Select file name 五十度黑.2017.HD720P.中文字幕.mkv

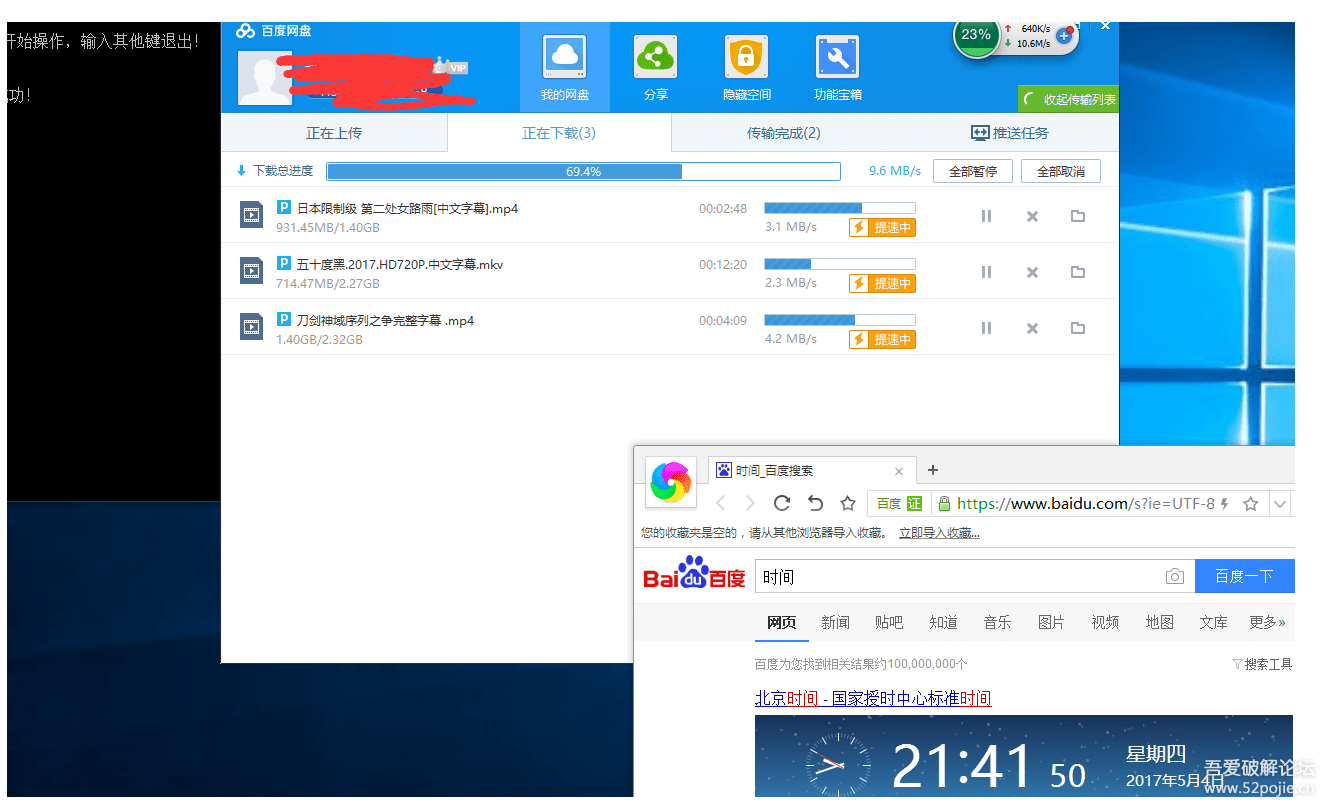[400, 265]
